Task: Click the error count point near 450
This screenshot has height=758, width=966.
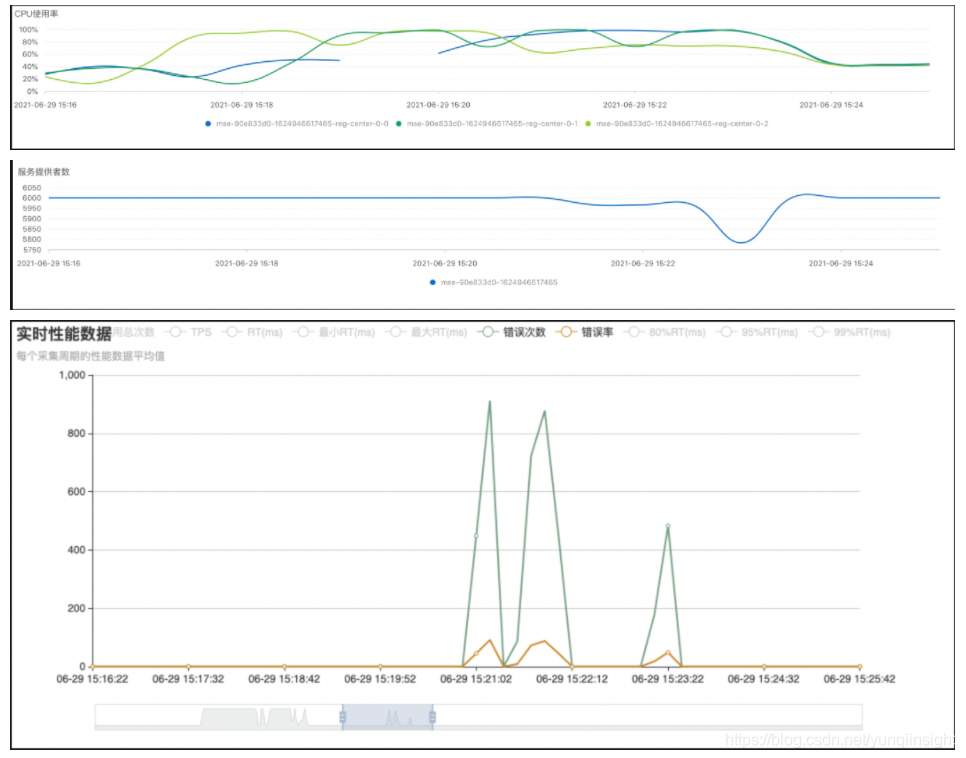Action: point(476,536)
